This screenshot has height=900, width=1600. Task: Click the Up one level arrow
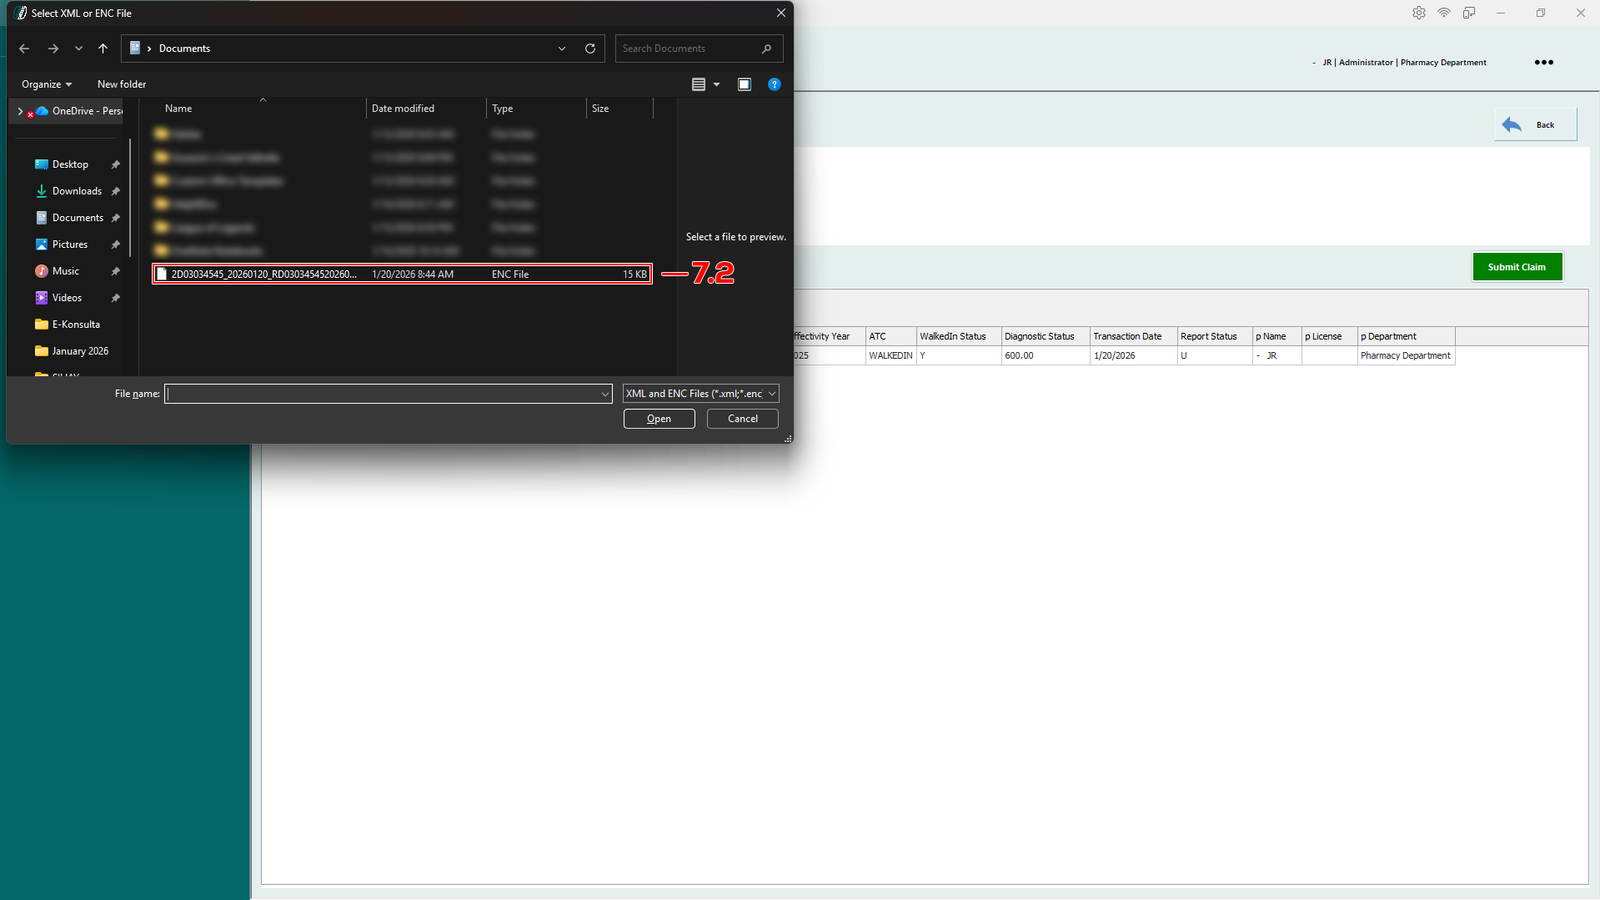pyautogui.click(x=103, y=48)
